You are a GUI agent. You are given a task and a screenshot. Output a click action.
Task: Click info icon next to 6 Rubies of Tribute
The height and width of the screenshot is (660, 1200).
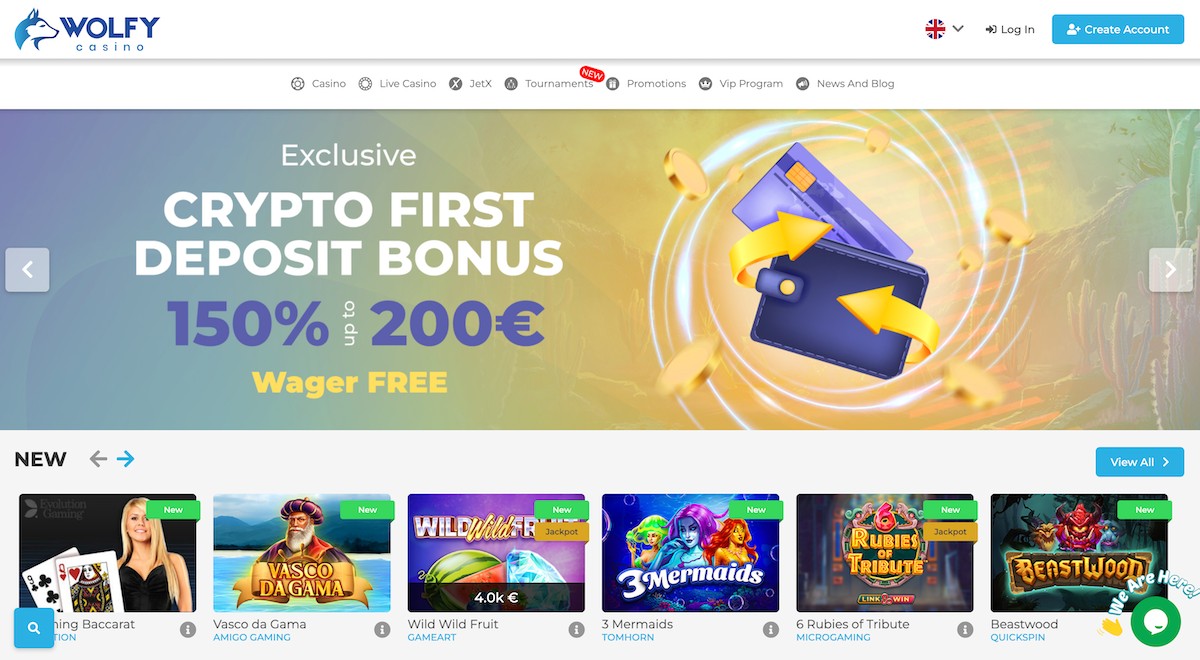point(964,630)
